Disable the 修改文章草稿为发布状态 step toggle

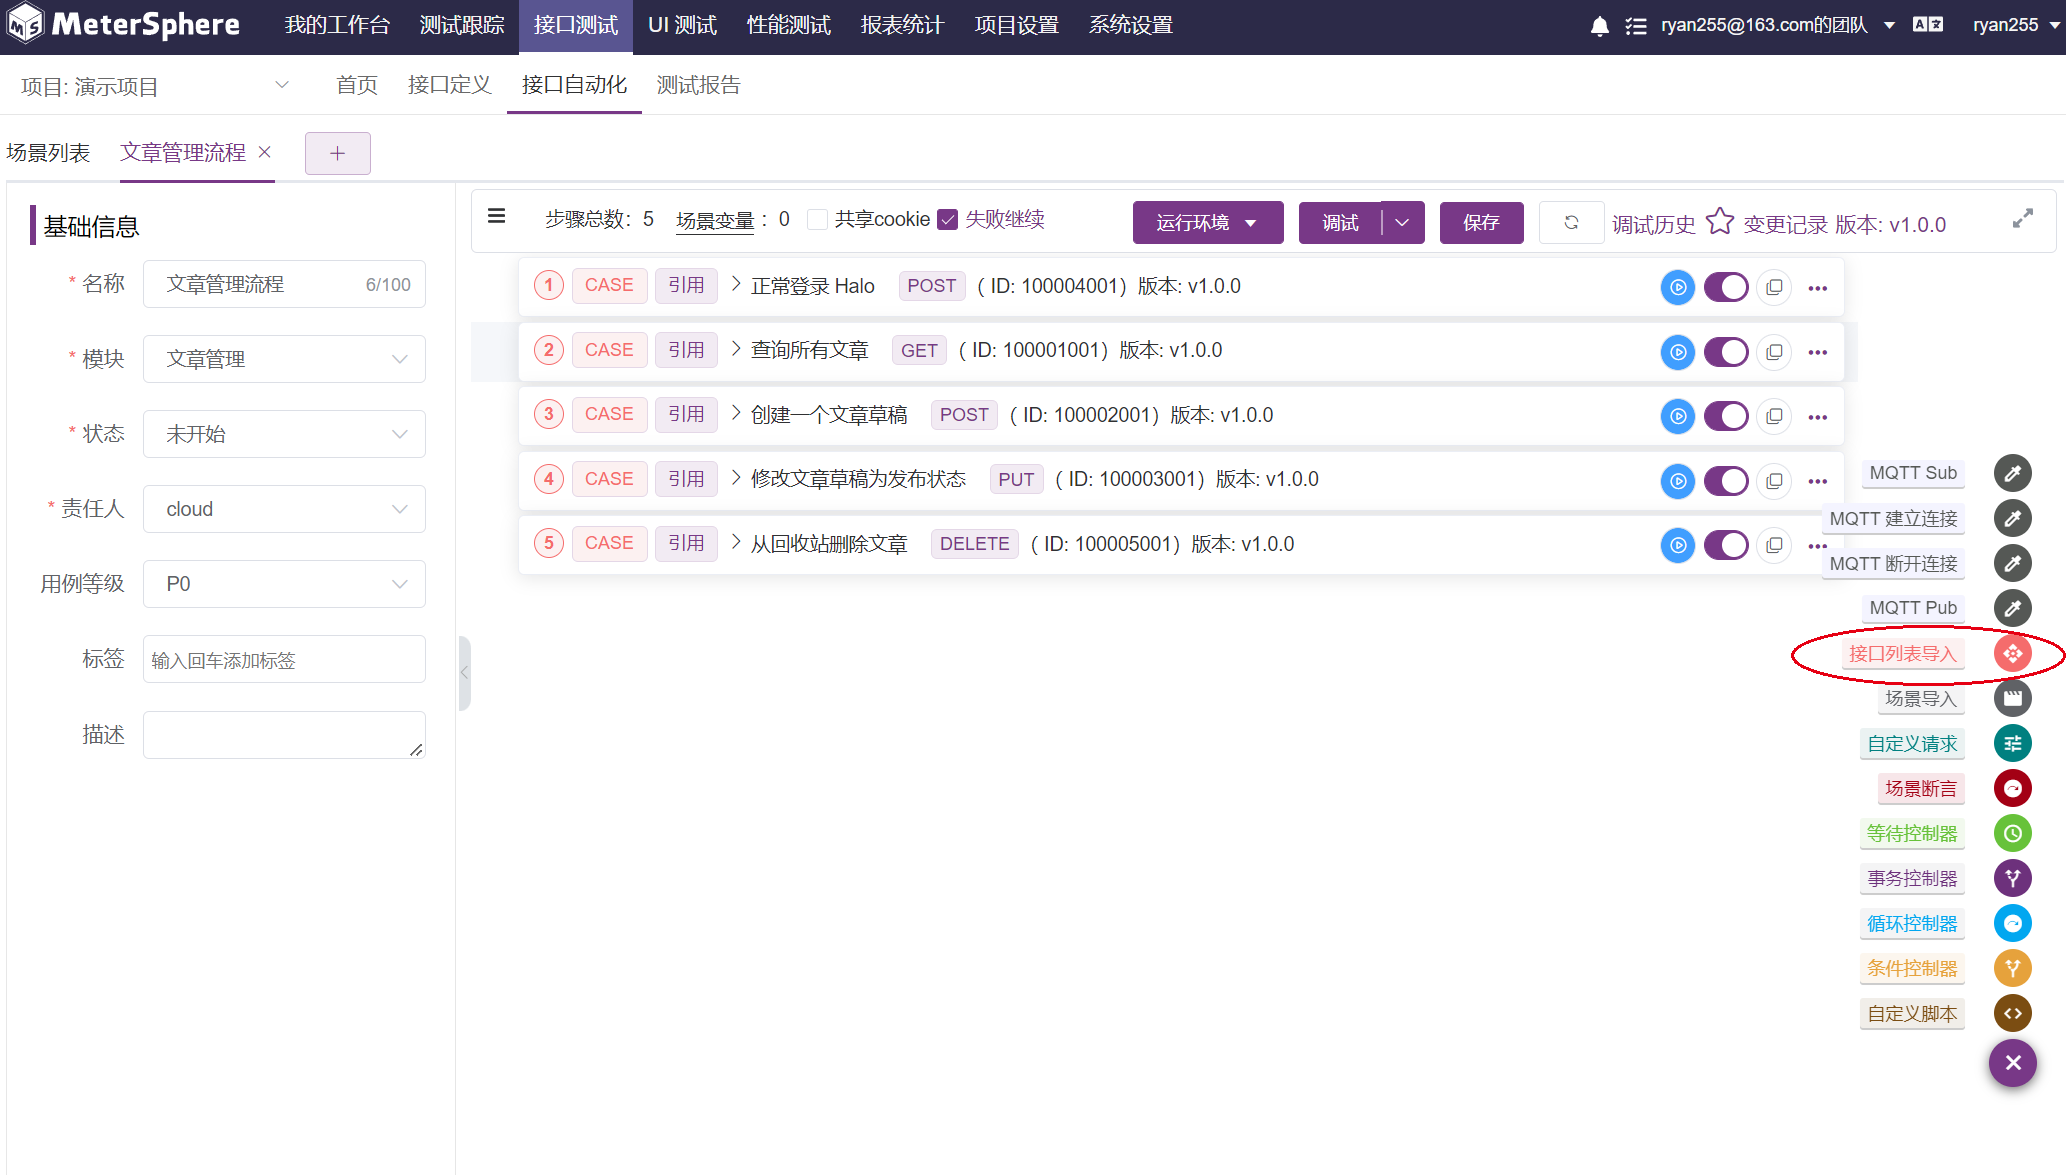1726,481
